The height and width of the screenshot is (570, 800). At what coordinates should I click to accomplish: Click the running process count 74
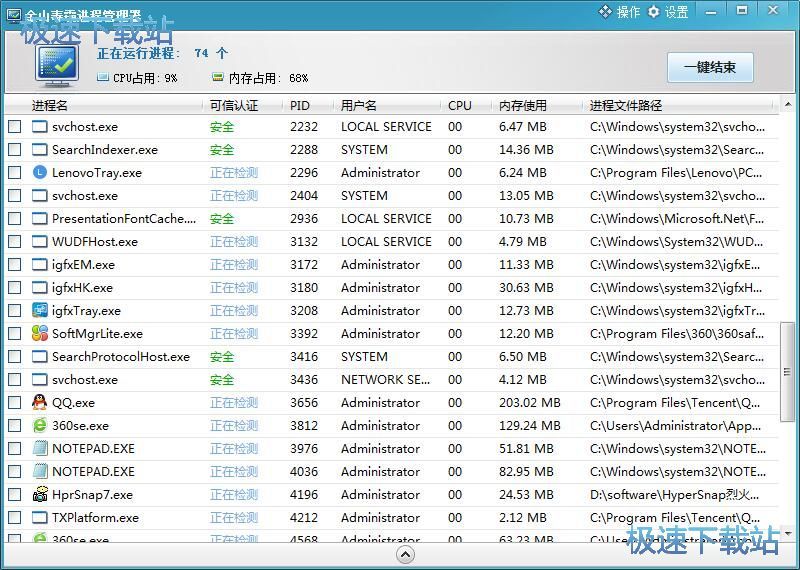pos(202,53)
